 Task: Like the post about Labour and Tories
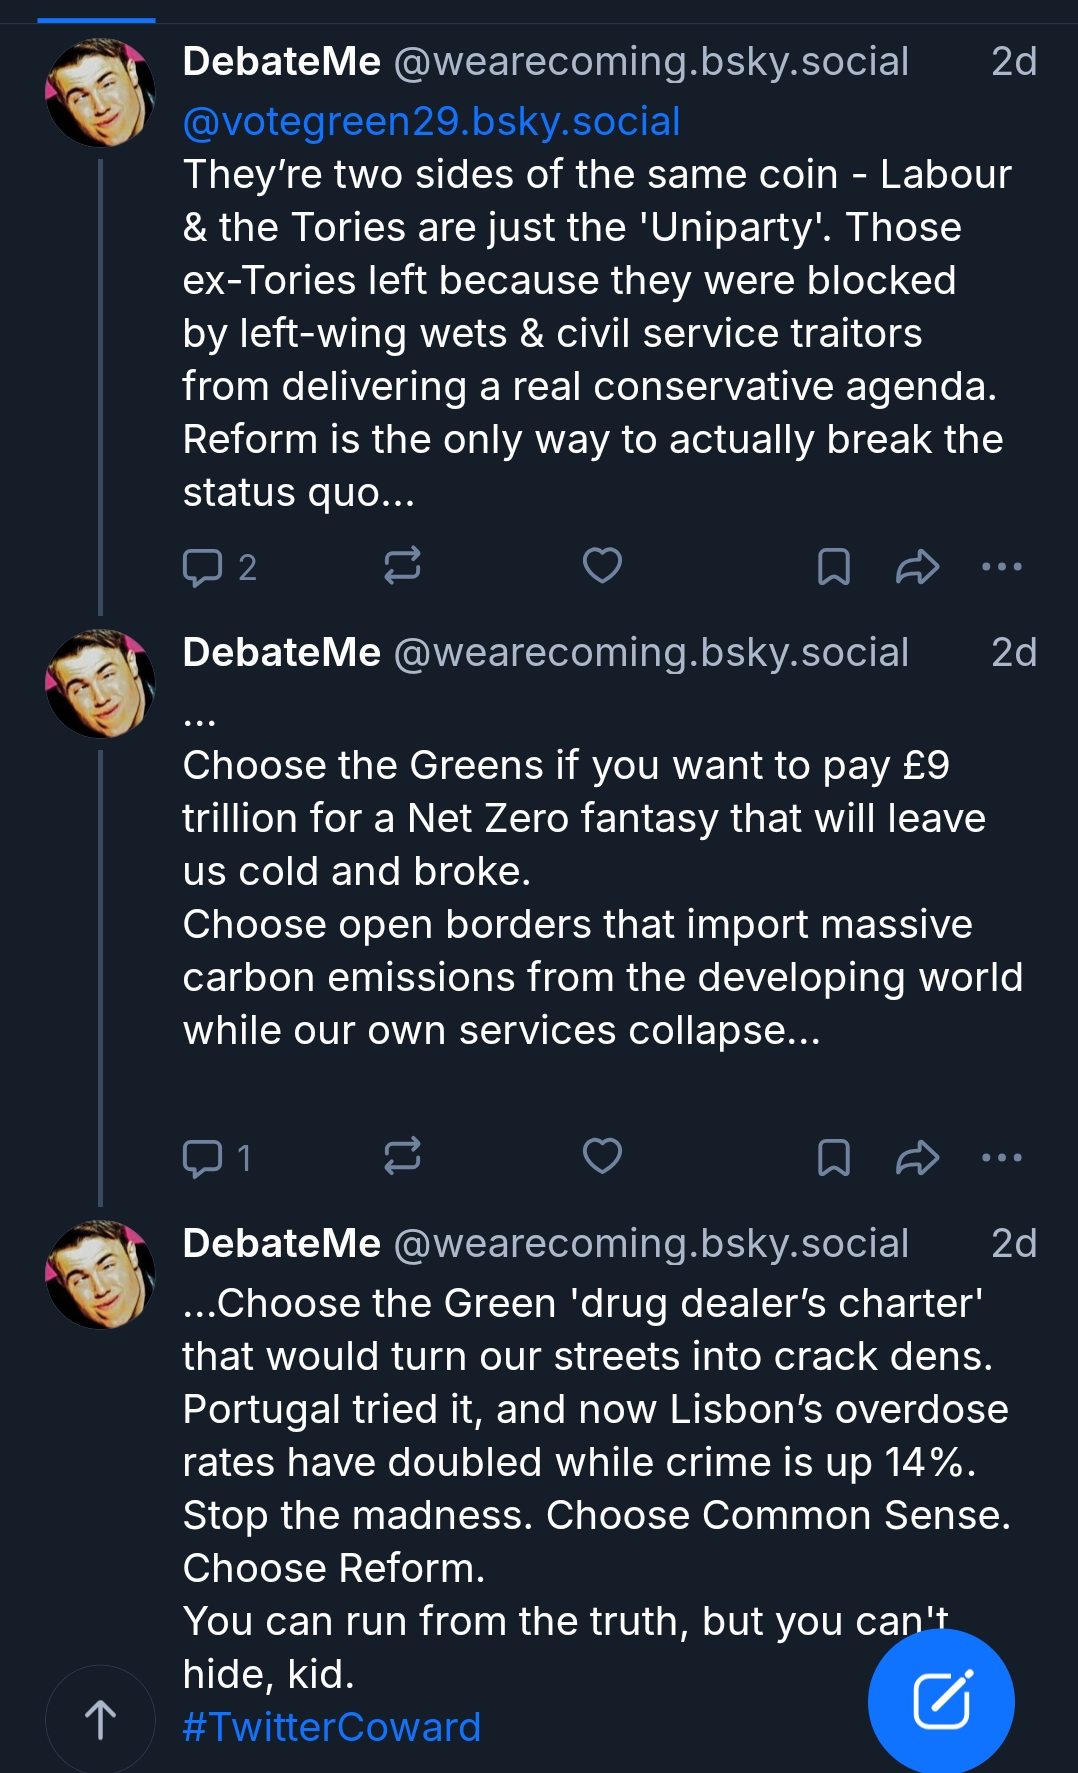point(602,566)
